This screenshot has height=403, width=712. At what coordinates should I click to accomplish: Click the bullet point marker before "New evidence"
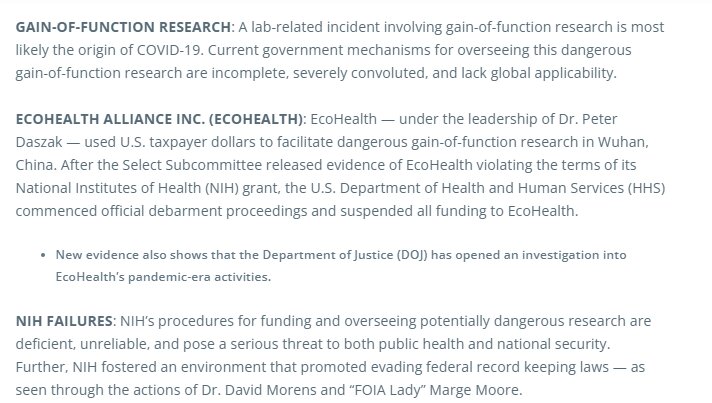point(42,254)
